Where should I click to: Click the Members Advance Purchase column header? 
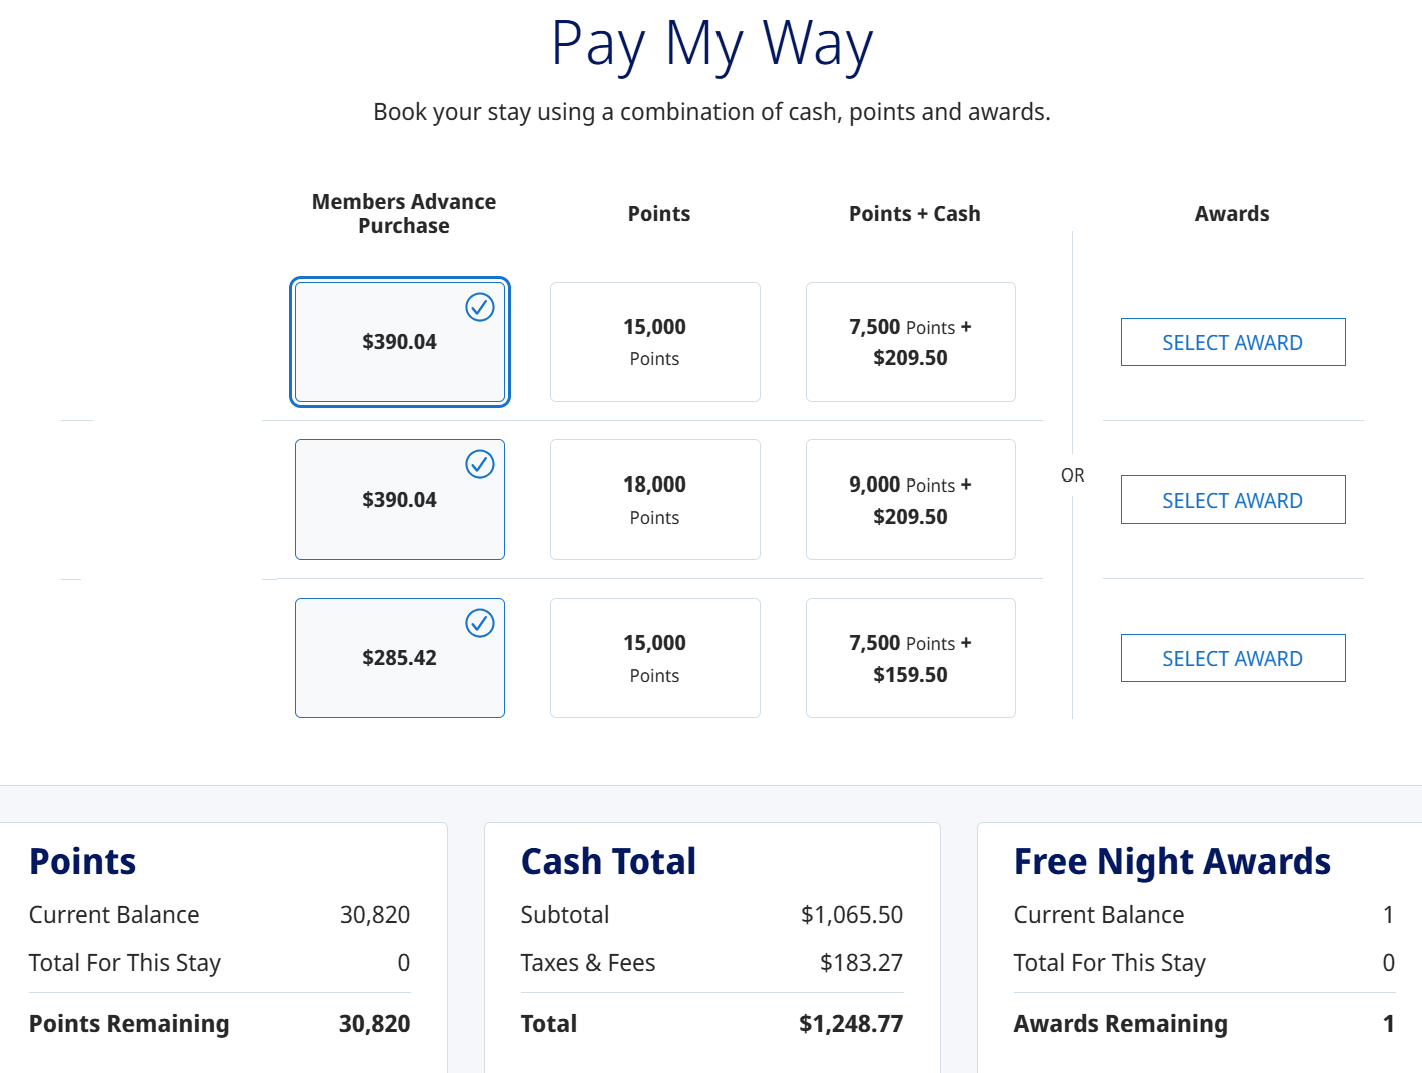point(404,214)
